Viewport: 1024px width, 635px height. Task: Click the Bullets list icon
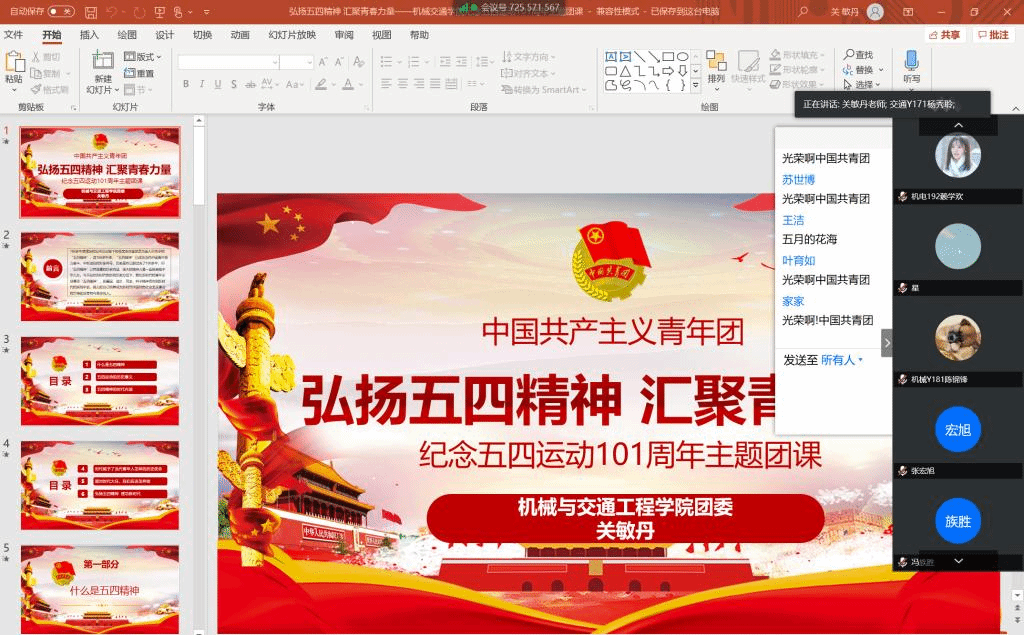coord(389,62)
